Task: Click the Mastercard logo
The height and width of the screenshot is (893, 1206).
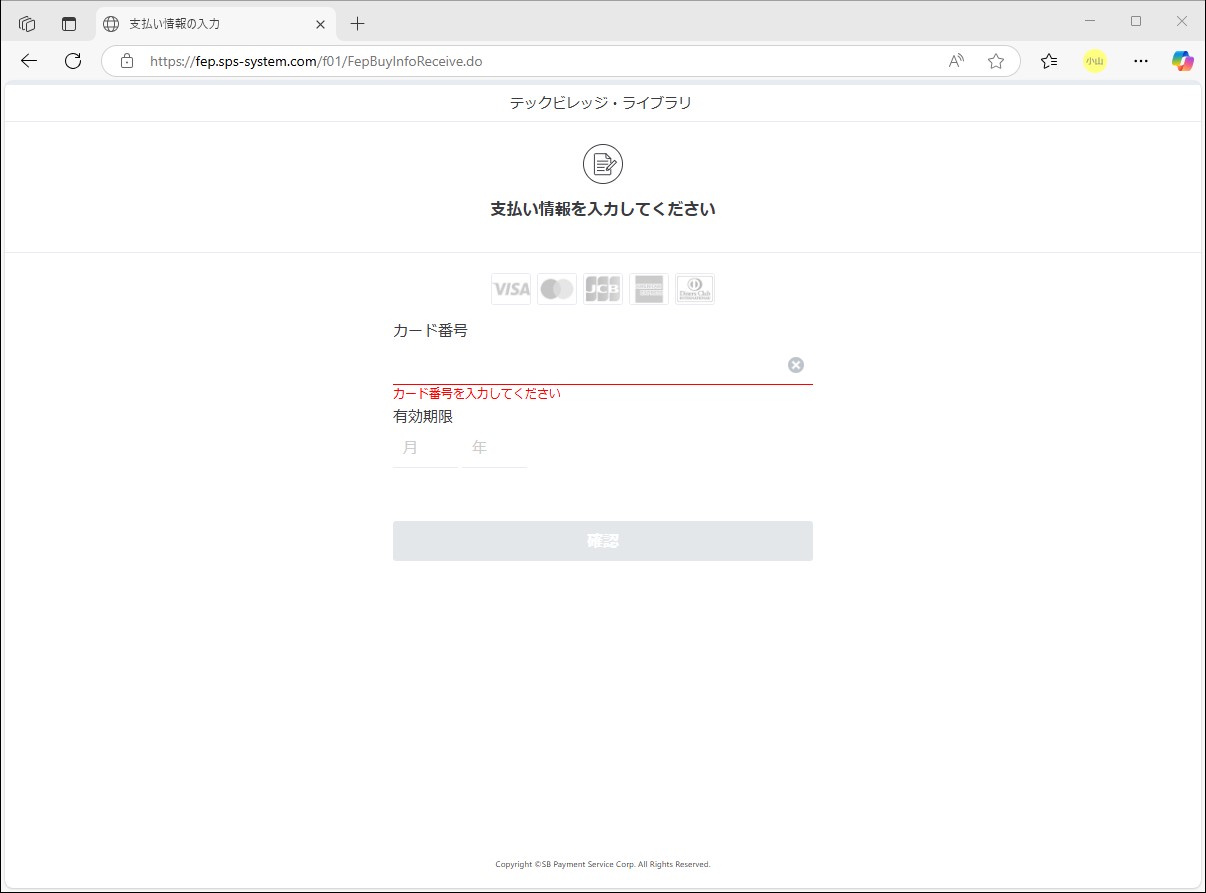Action: tap(557, 289)
